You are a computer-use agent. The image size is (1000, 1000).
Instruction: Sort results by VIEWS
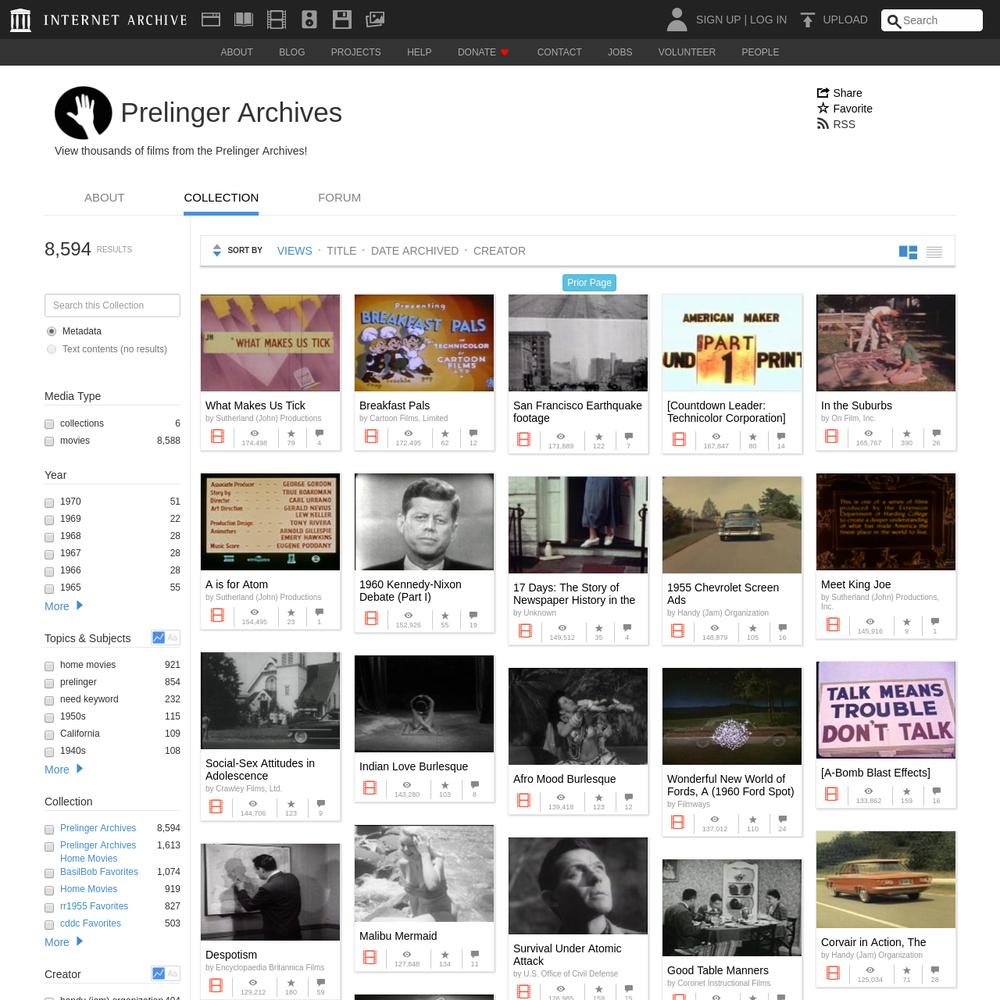[294, 251]
